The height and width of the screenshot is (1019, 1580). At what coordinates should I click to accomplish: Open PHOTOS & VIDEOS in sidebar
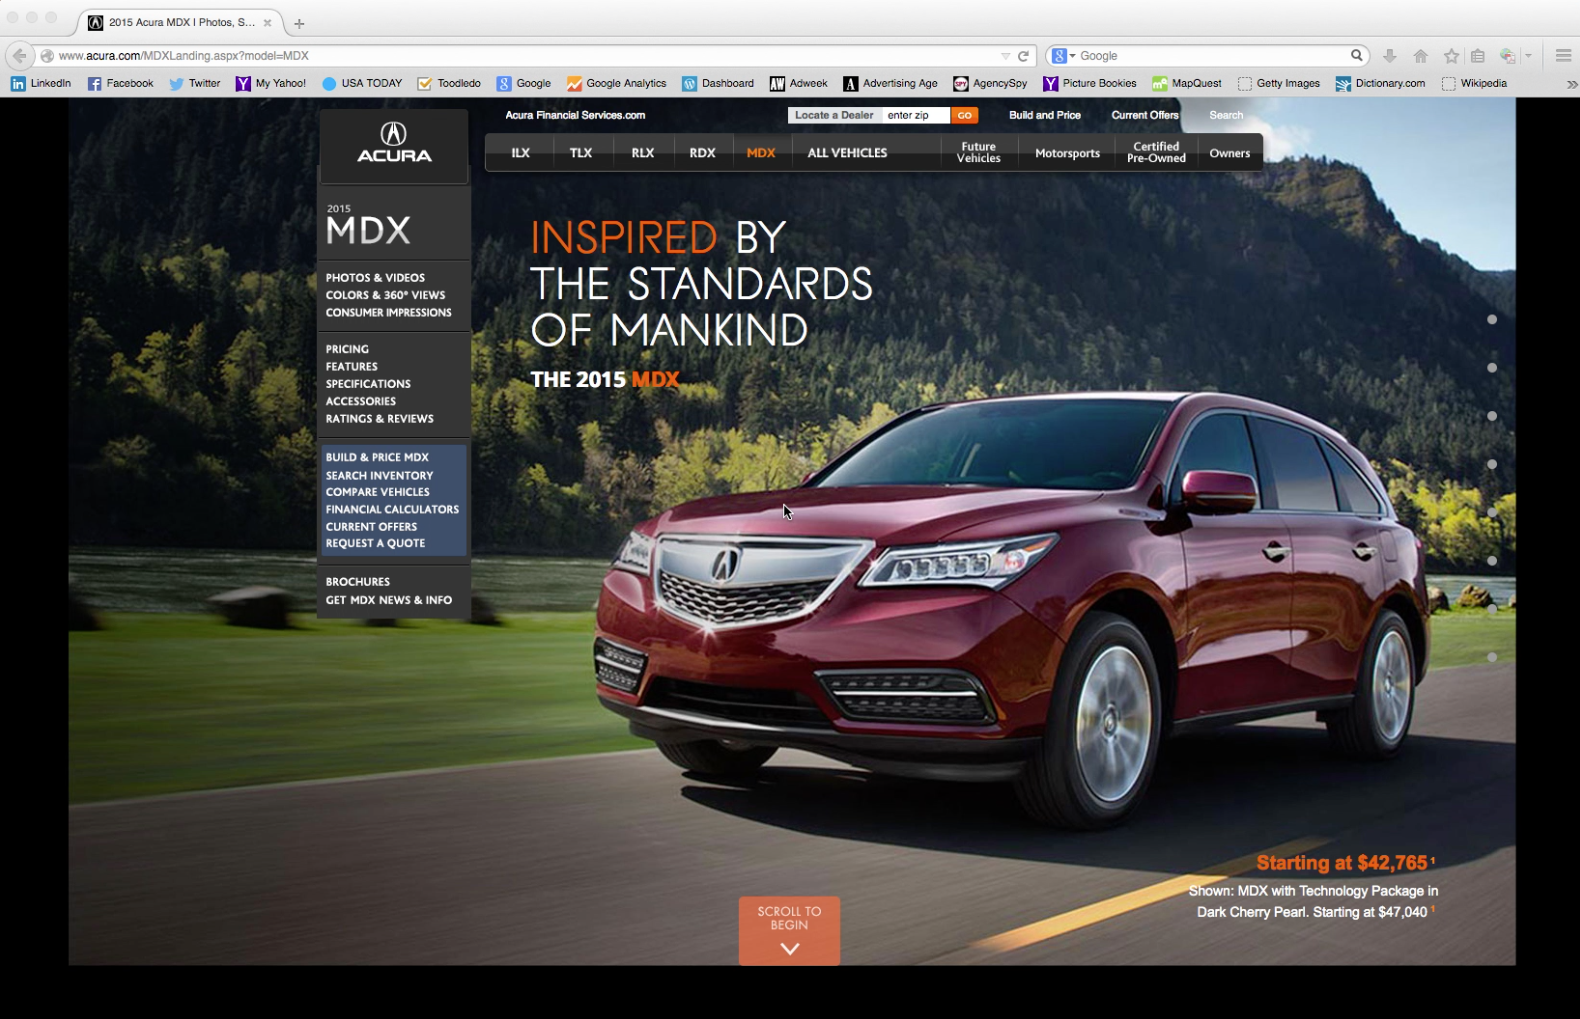click(375, 278)
